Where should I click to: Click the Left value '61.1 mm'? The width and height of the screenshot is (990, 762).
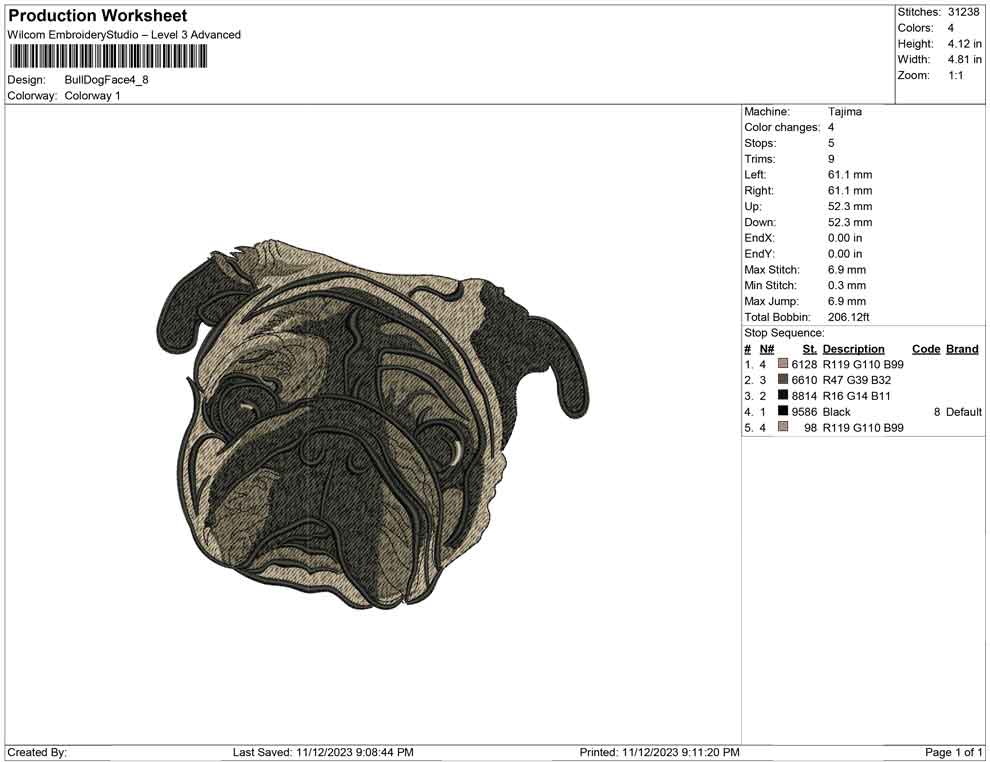[850, 175]
